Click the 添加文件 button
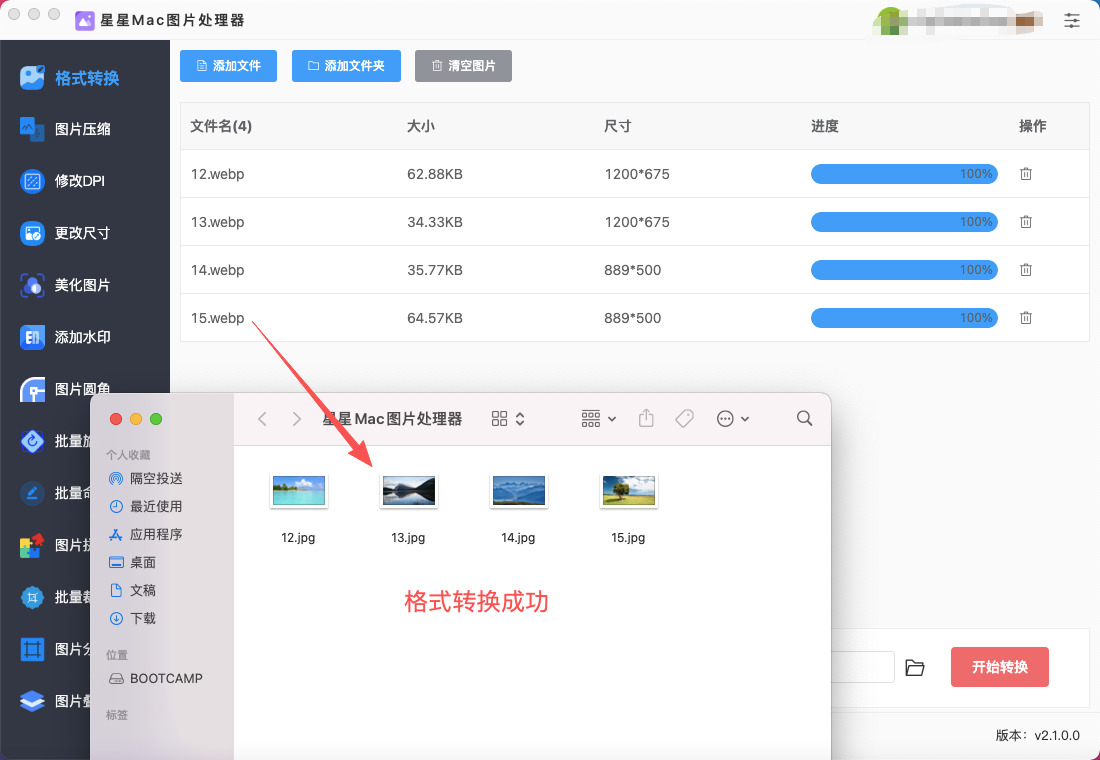Screen dimensions: 1100x760 (228, 66)
